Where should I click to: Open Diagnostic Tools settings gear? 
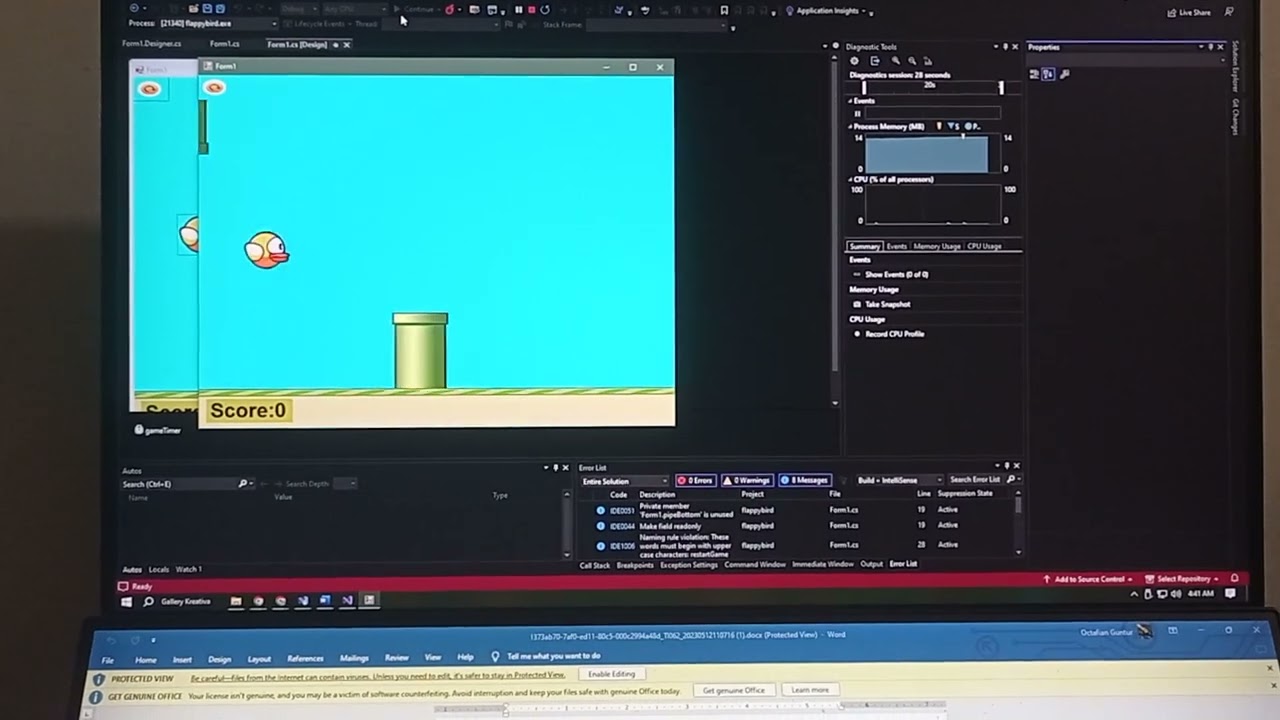point(854,61)
